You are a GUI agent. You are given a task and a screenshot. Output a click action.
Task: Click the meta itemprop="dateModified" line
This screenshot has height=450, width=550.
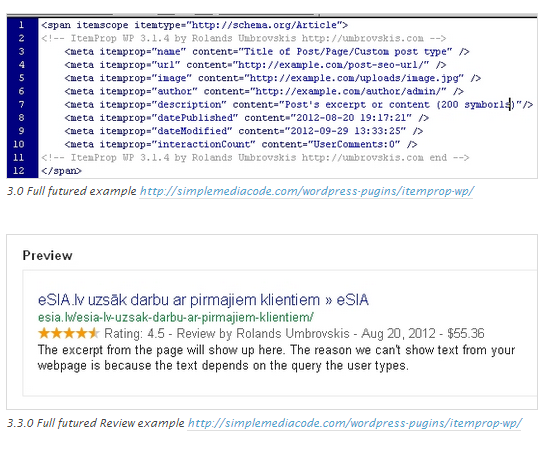[244, 131]
